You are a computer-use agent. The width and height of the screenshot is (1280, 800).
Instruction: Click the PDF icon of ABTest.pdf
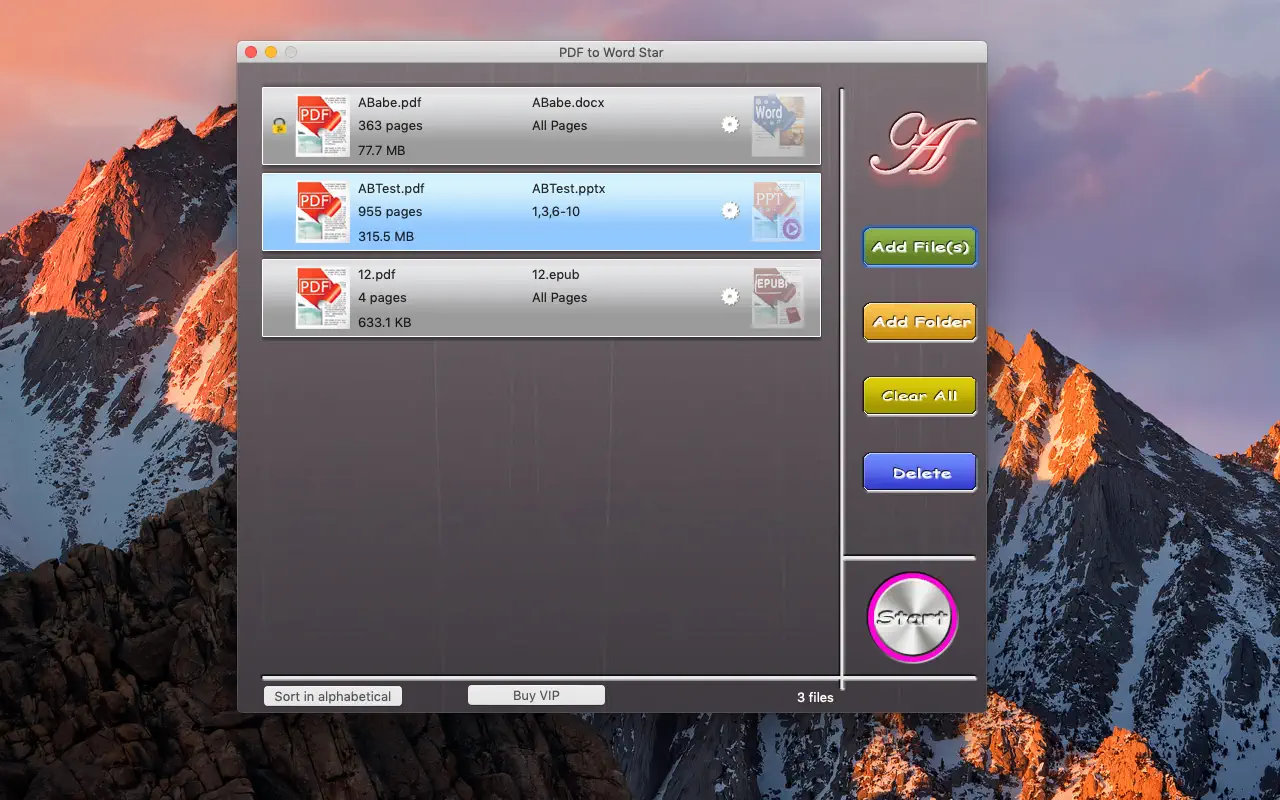coord(322,212)
